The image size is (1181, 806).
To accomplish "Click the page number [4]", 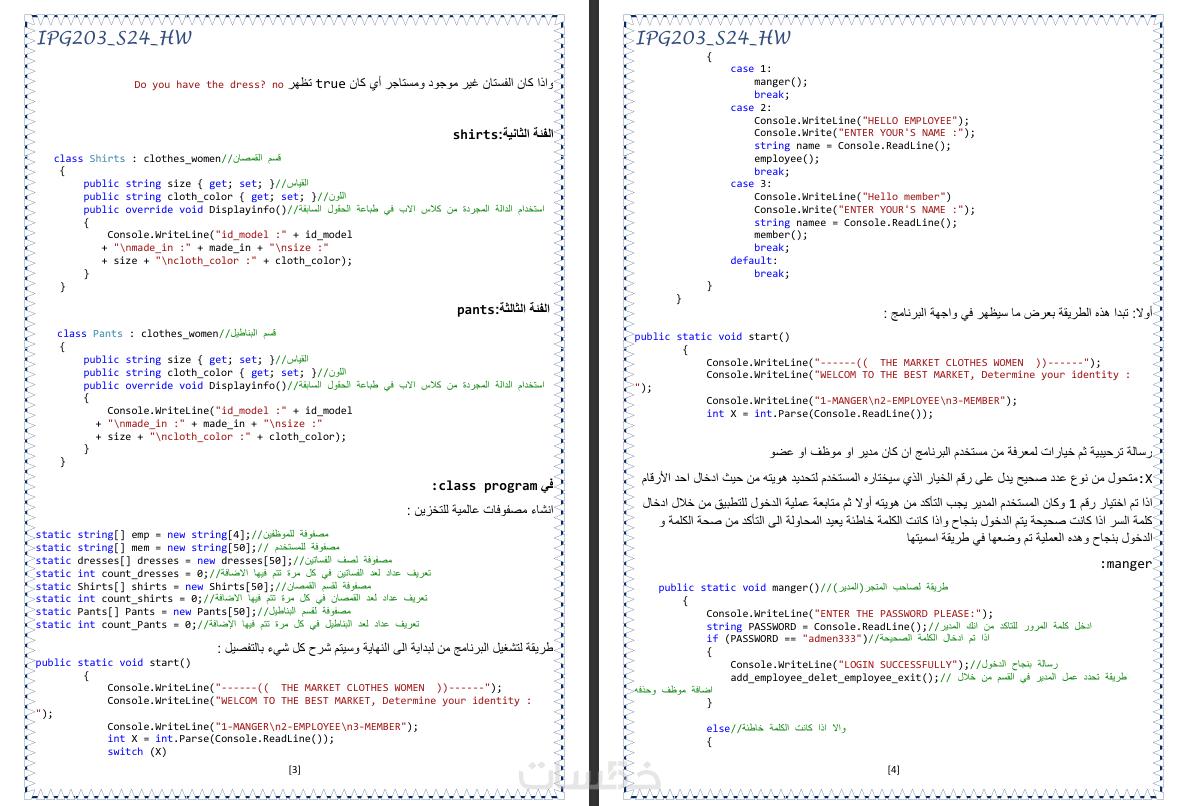I will coord(893,770).
